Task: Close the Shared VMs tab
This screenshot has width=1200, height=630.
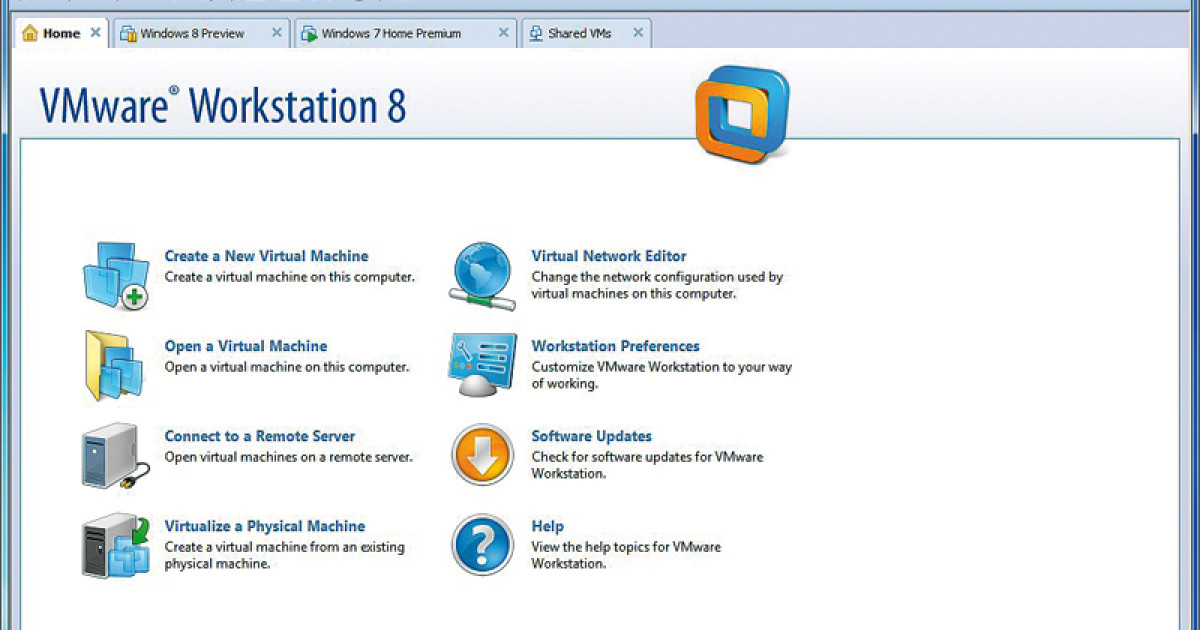Action: tap(638, 33)
